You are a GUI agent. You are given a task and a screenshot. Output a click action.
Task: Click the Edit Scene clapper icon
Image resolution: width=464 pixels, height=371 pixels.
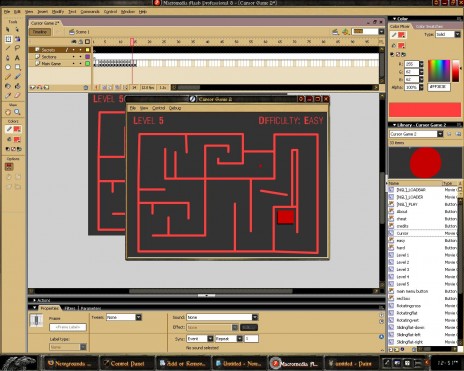pos(335,32)
